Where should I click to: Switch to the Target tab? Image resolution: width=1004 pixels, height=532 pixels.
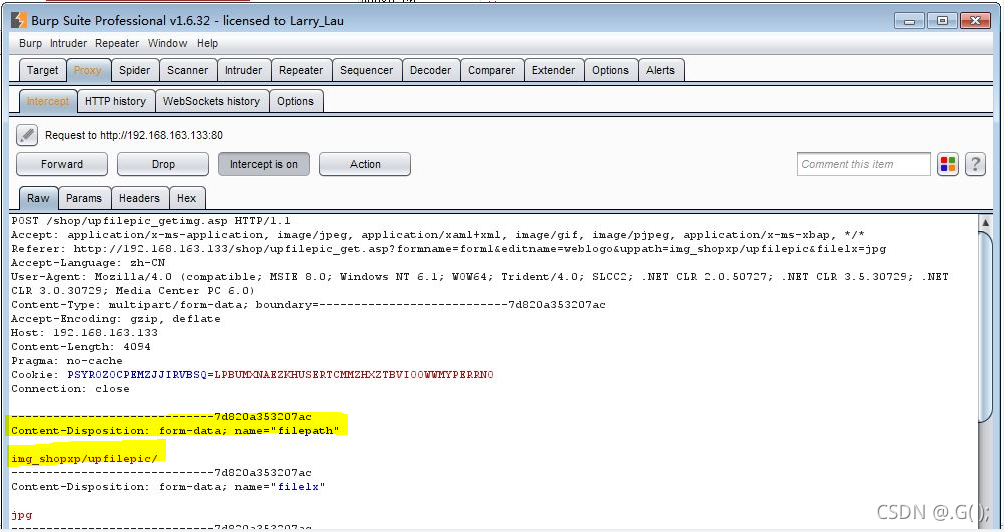42,70
